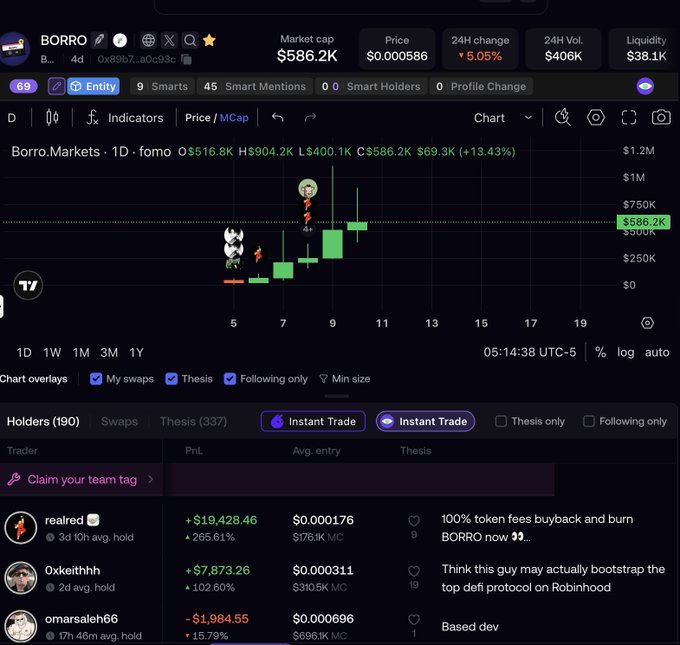
Task: Click the TradingView logo on the chart
Action: [28, 285]
